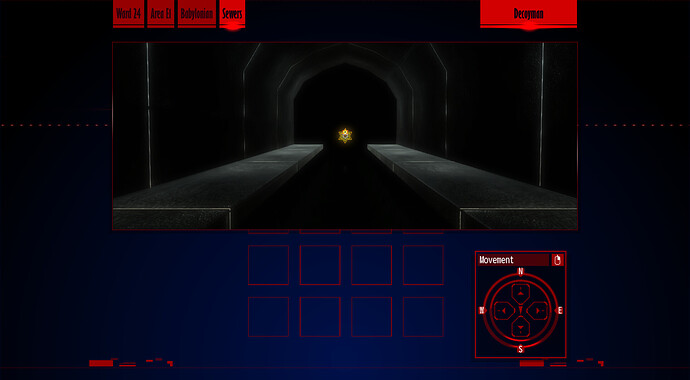Select fourth inventory slot in bottom row

coord(423,317)
